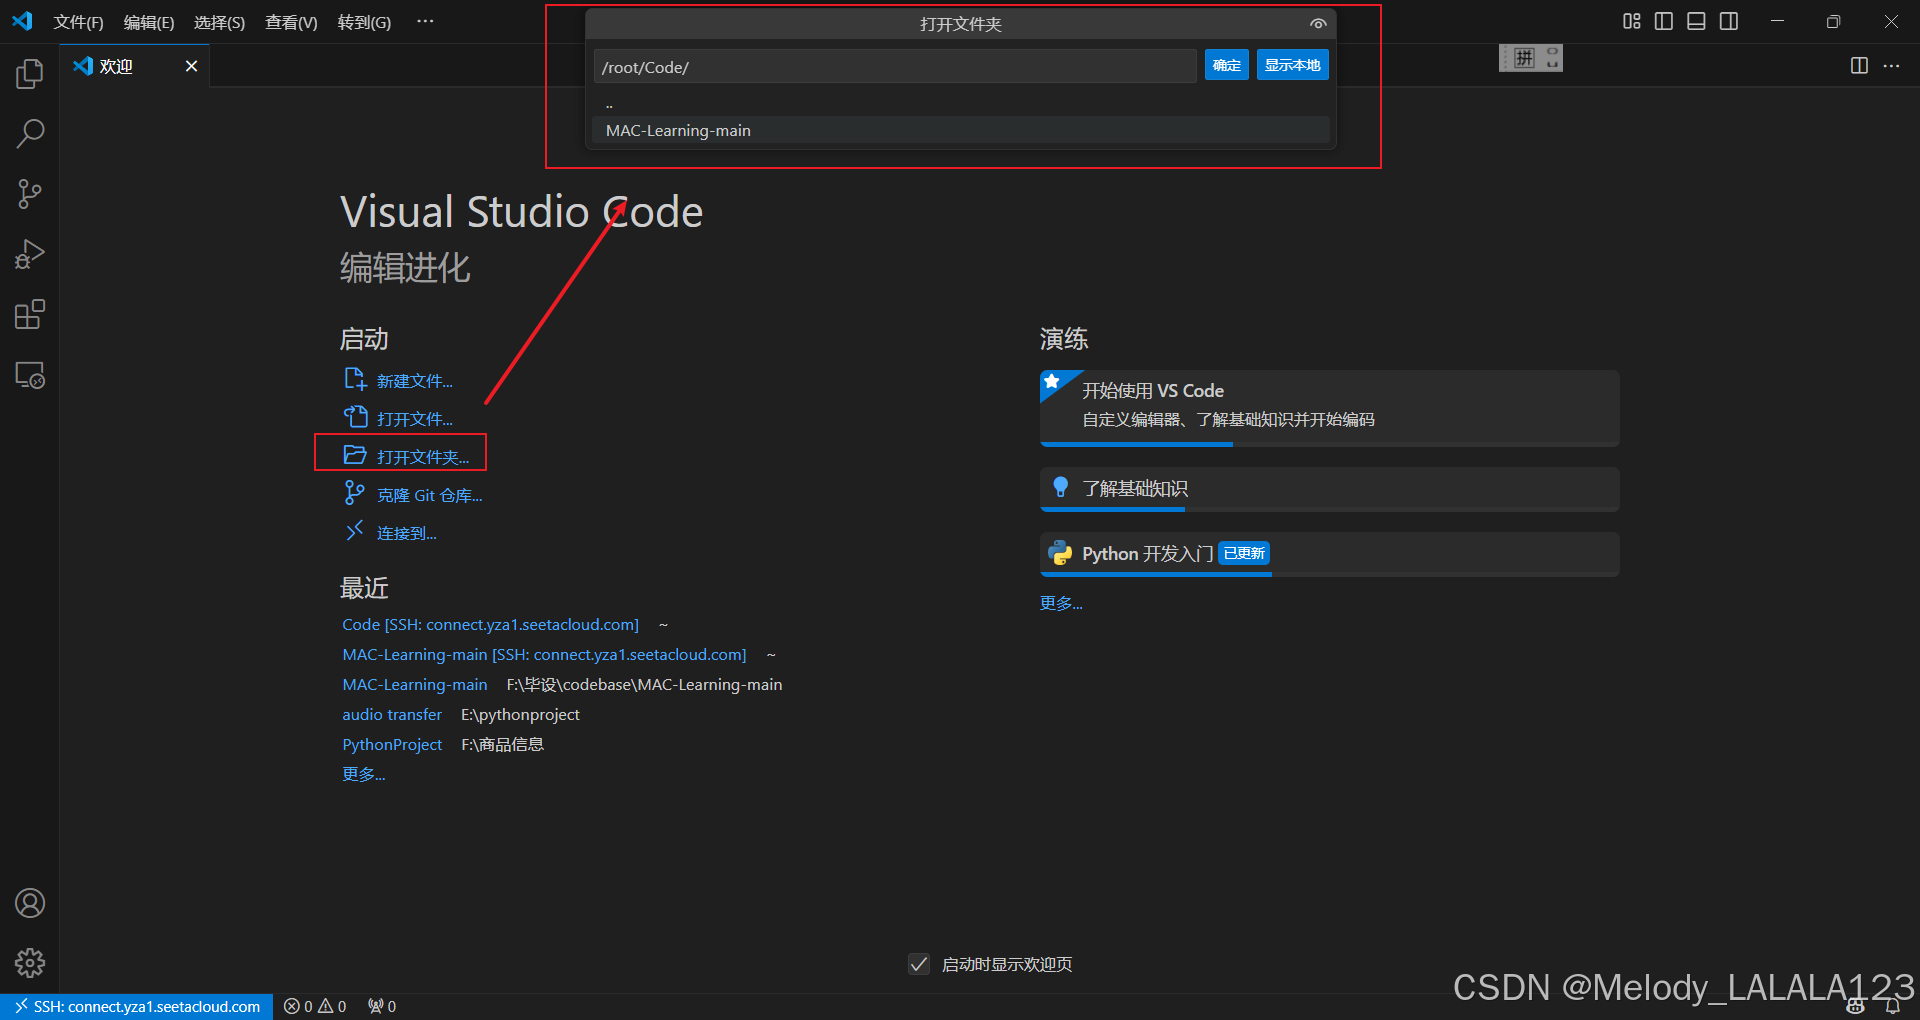Open the Extensions view
The width and height of the screenshot is (1920, 1020).
click(30, 315)
